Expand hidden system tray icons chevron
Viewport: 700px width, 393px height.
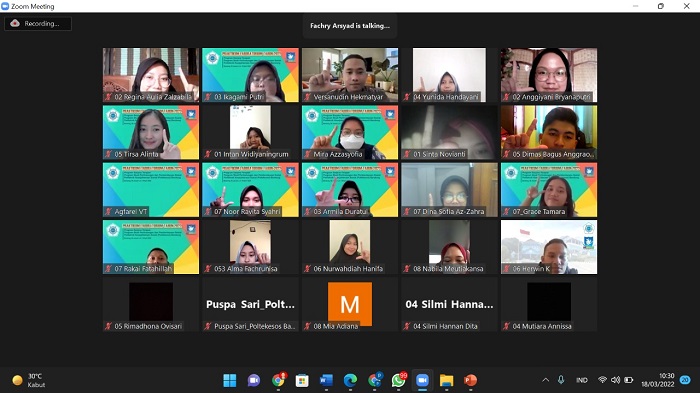pos(546,380)
